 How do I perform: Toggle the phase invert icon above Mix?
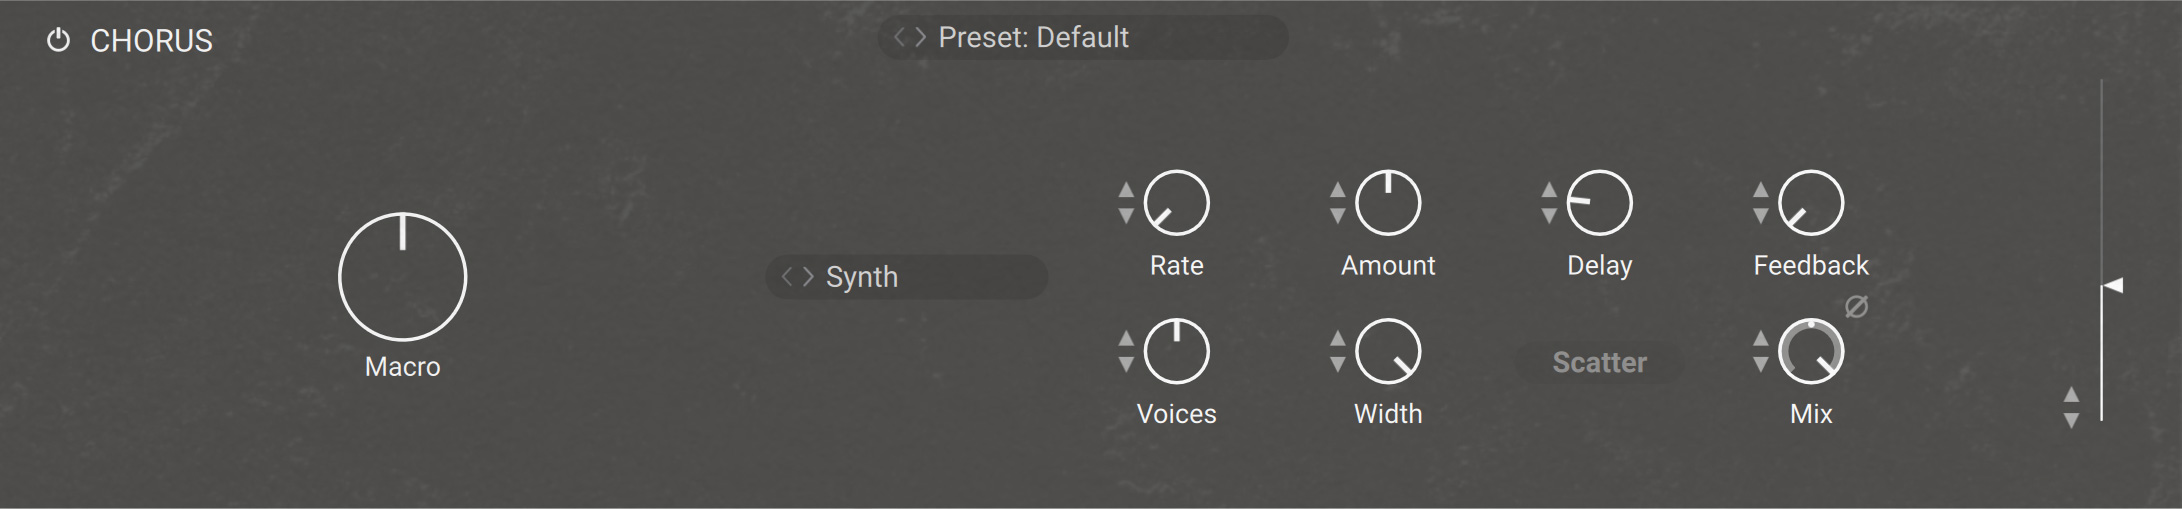click(1856, 307)
